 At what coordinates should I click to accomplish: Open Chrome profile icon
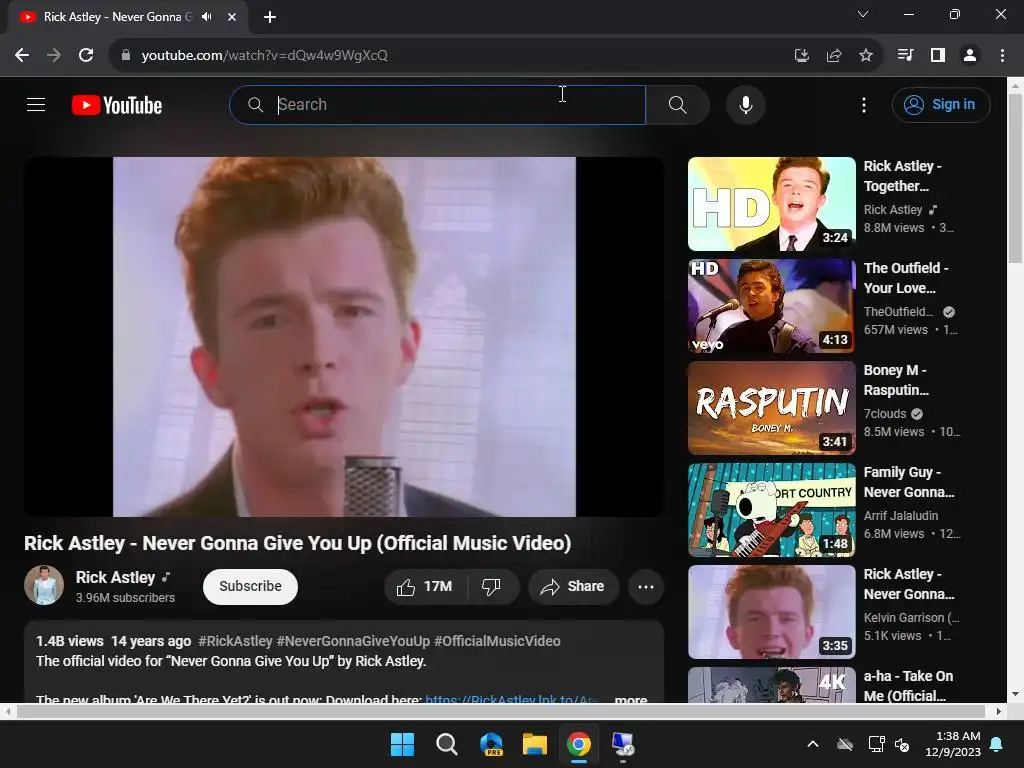pos(970,55)
